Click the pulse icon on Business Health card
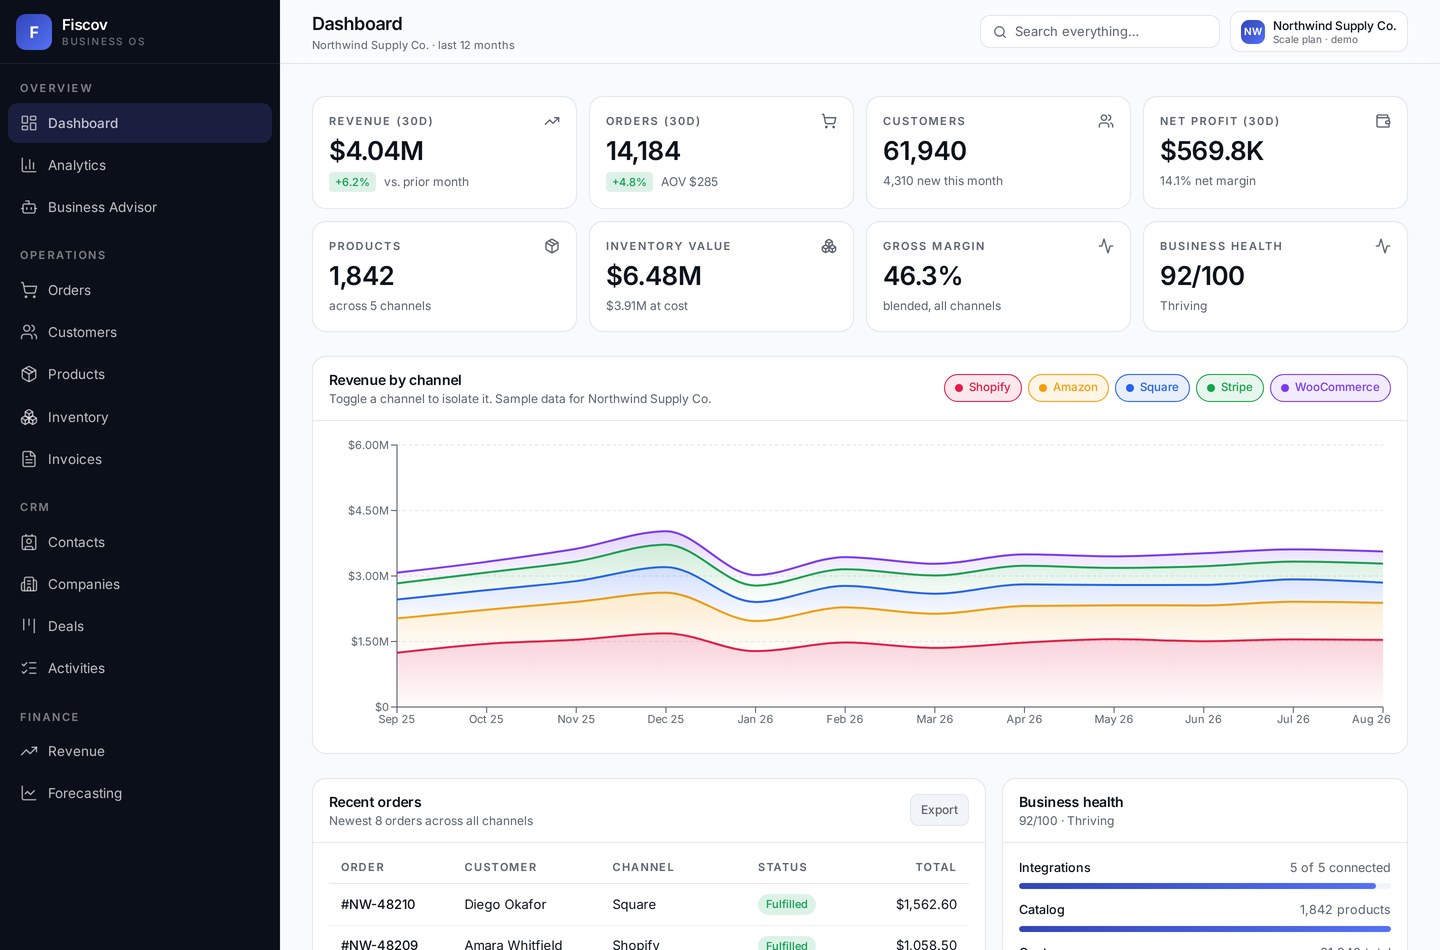 pos(1383,246)
